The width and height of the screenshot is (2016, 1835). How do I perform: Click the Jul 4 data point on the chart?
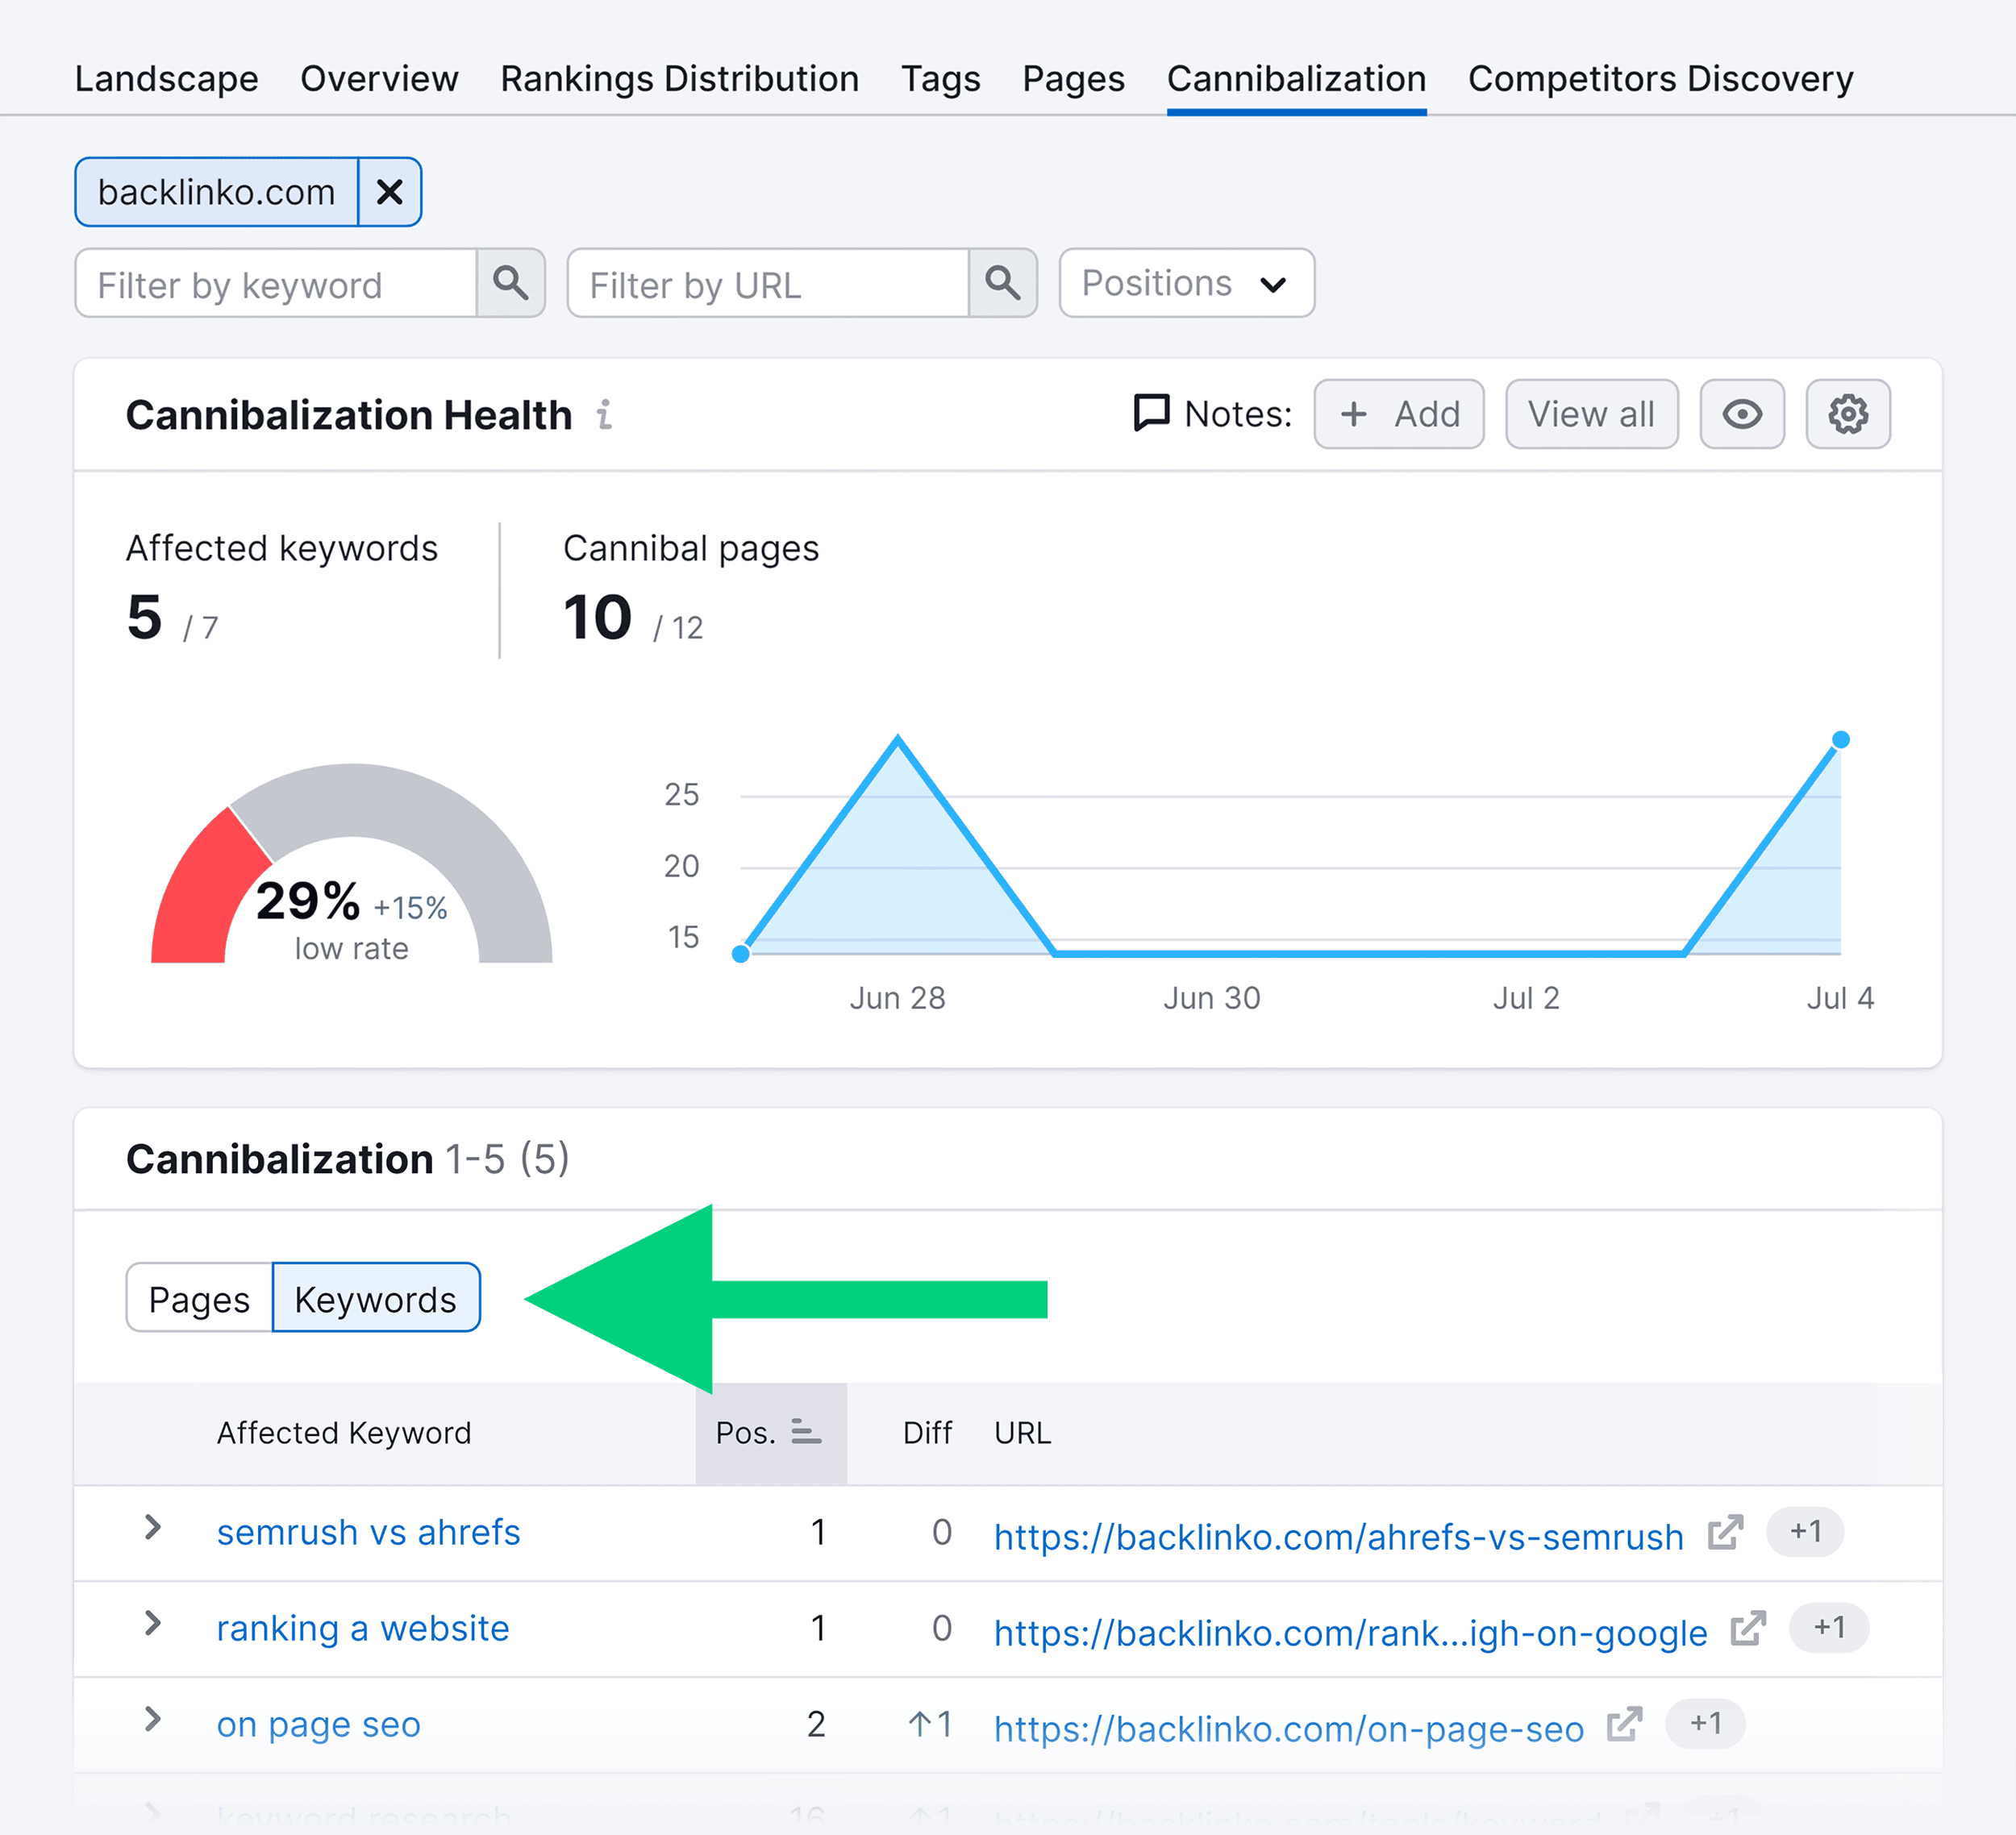pyautogui.click(x=1840, y=740)
